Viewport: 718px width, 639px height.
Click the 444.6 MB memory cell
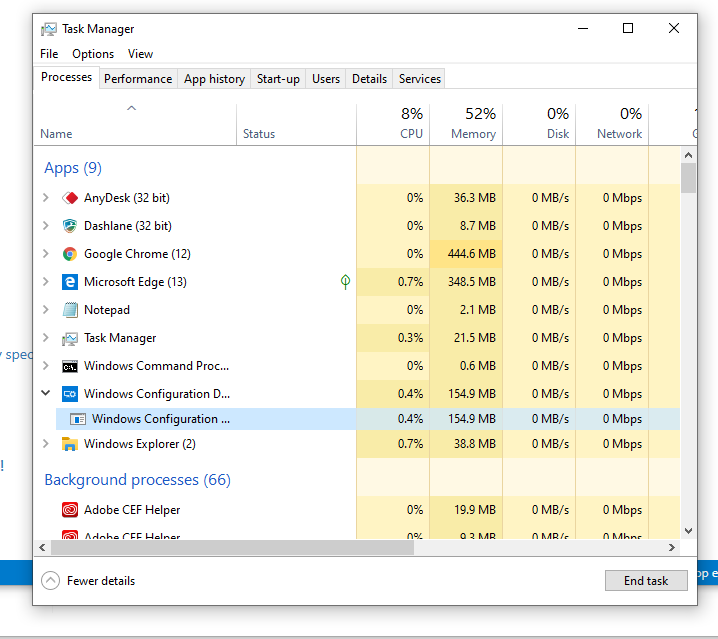point(466,254)
